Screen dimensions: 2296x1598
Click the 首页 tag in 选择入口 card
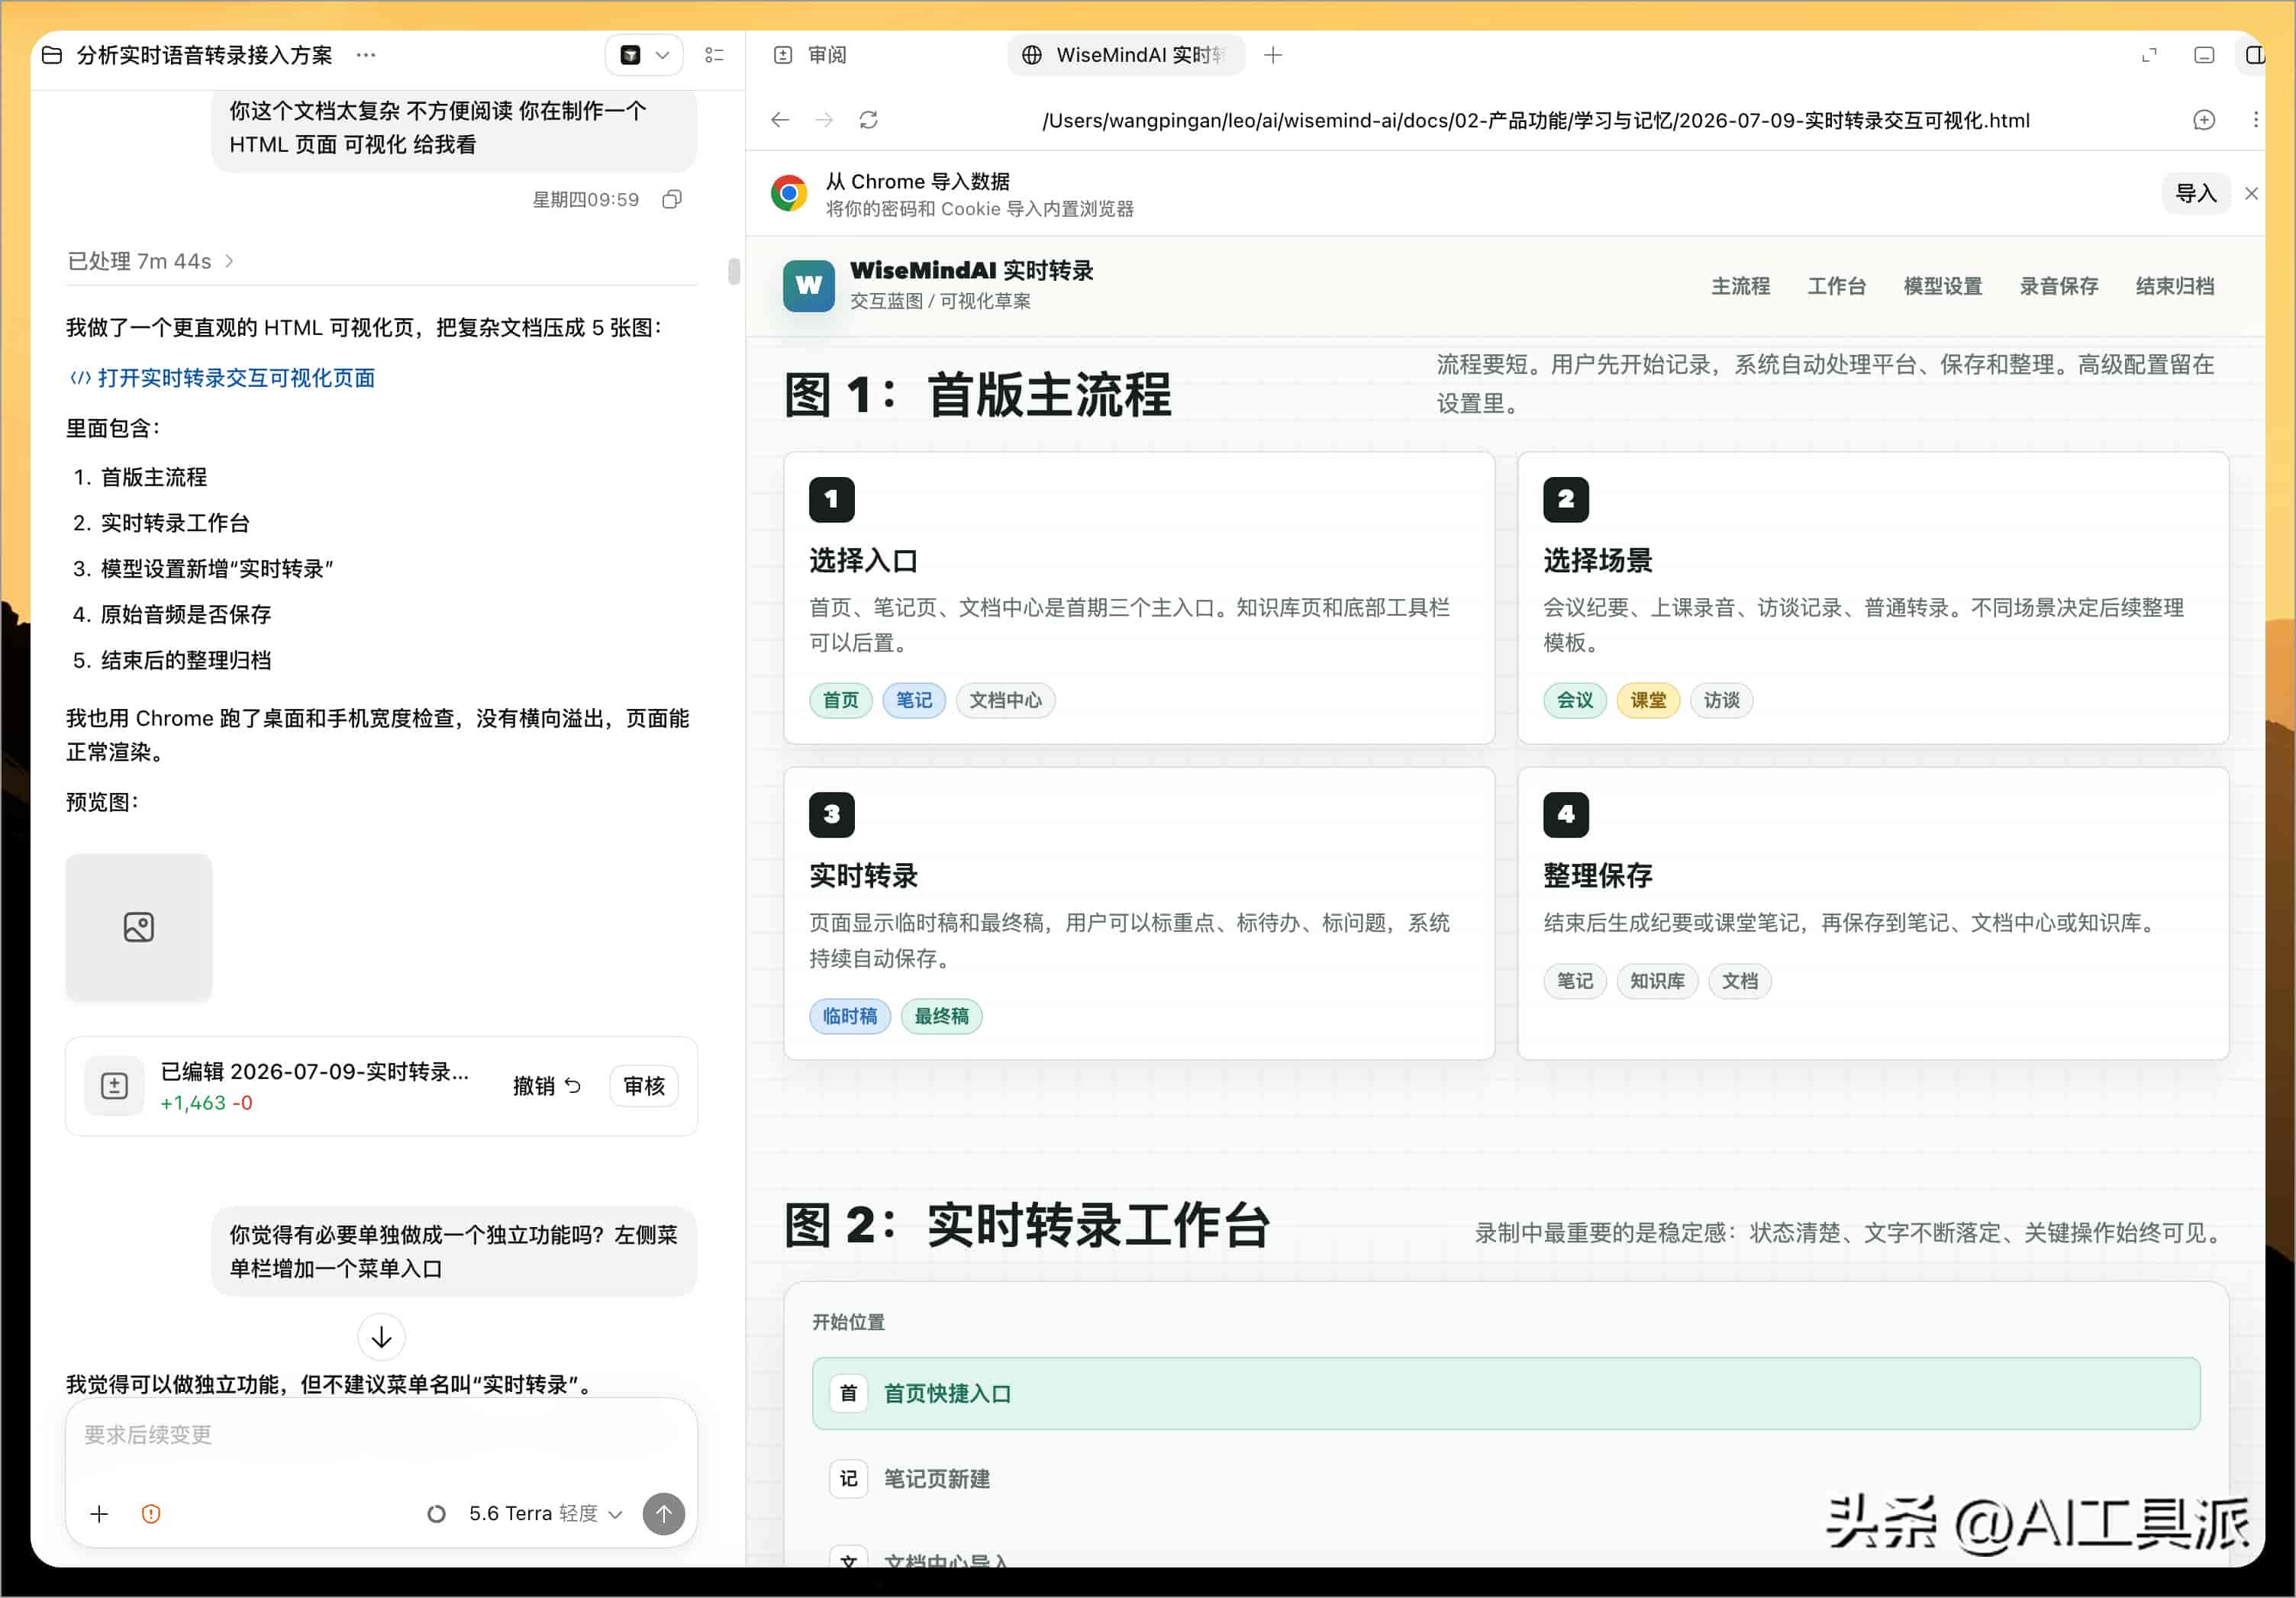click(840, 700)
